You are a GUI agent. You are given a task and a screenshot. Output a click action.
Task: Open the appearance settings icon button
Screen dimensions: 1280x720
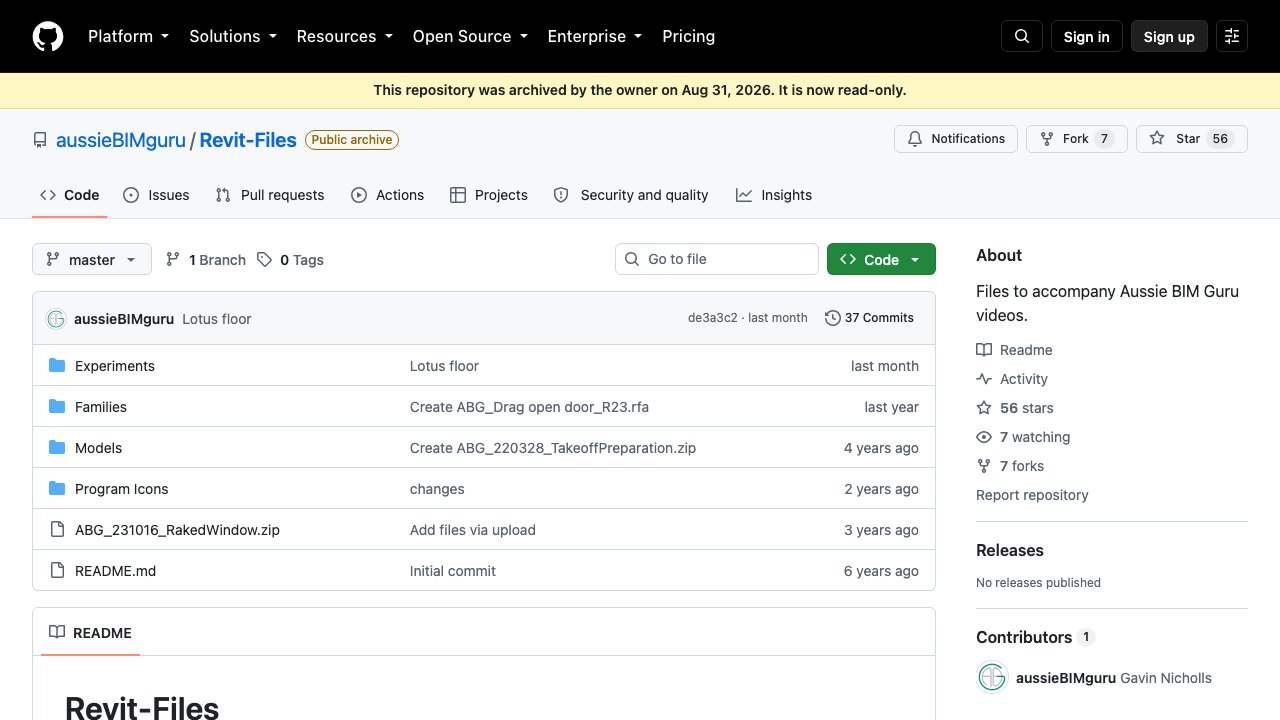(x=1232, y=36)
